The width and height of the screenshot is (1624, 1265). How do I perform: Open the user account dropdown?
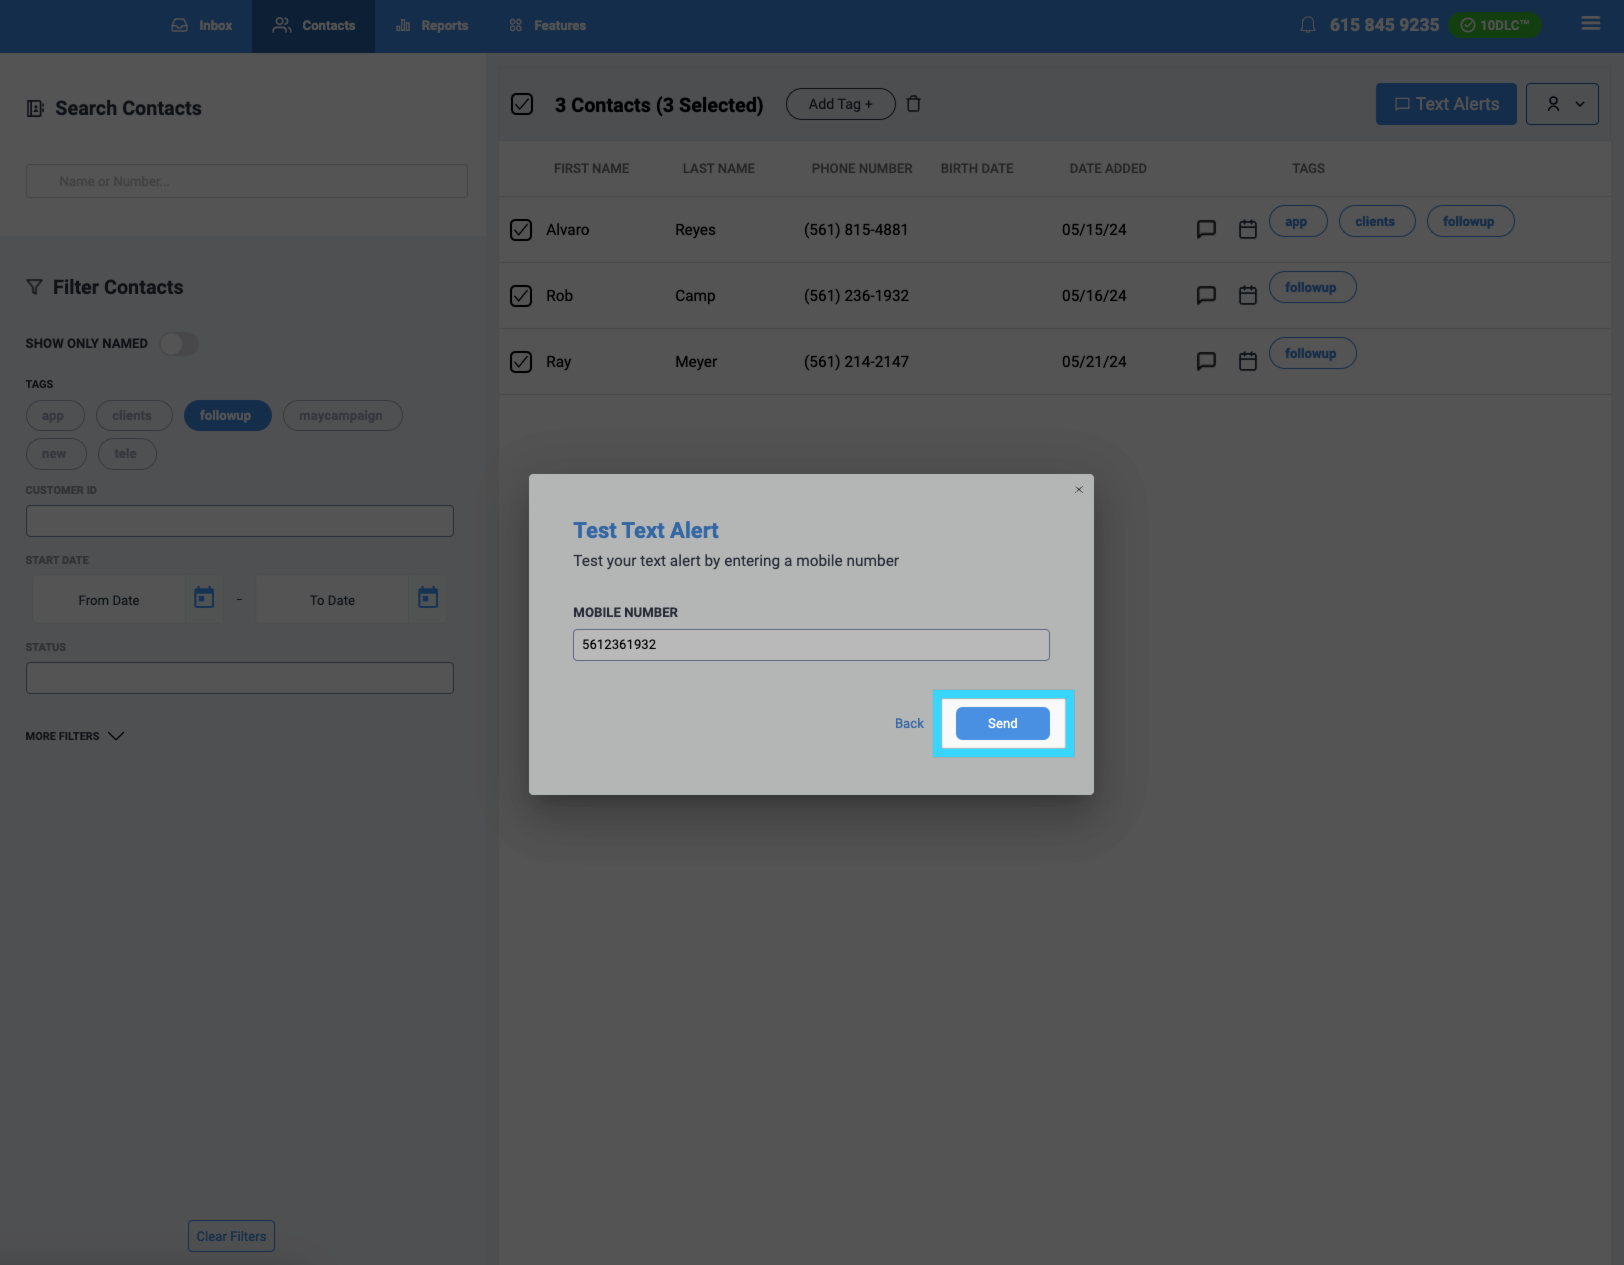point(1562,104)
